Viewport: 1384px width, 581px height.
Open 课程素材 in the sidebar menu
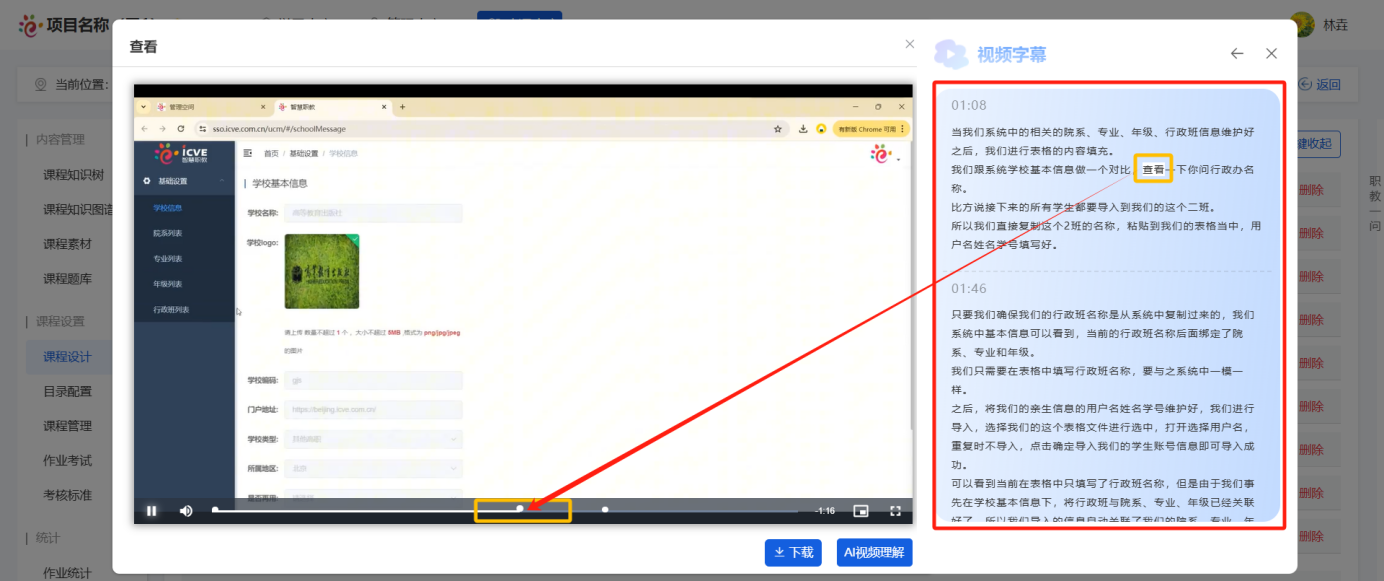(67, 244)
